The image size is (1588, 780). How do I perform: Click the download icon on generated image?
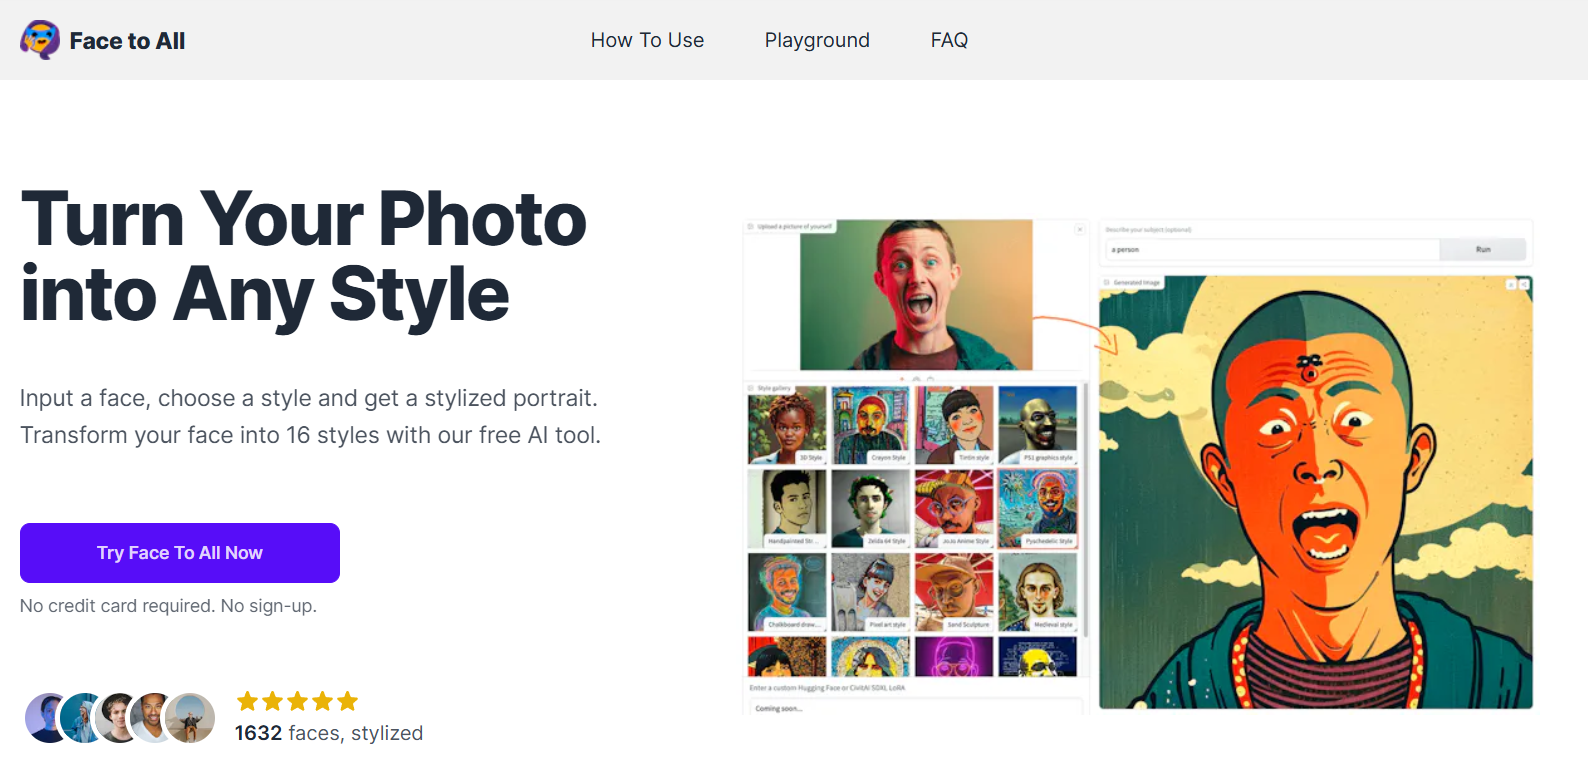tap(1511, 285)
